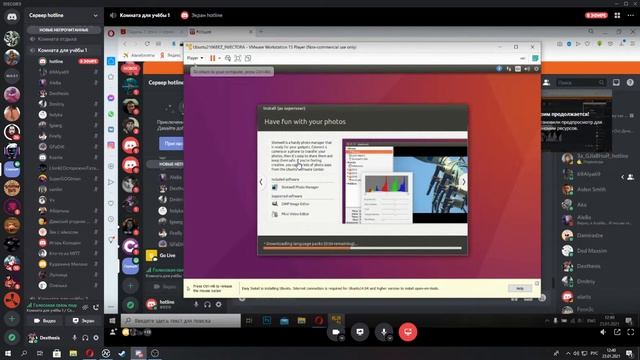The width and height of the screenshot is (640, 360).
Task: Enter VMware Unity mode icon
Action: point(248,58)
